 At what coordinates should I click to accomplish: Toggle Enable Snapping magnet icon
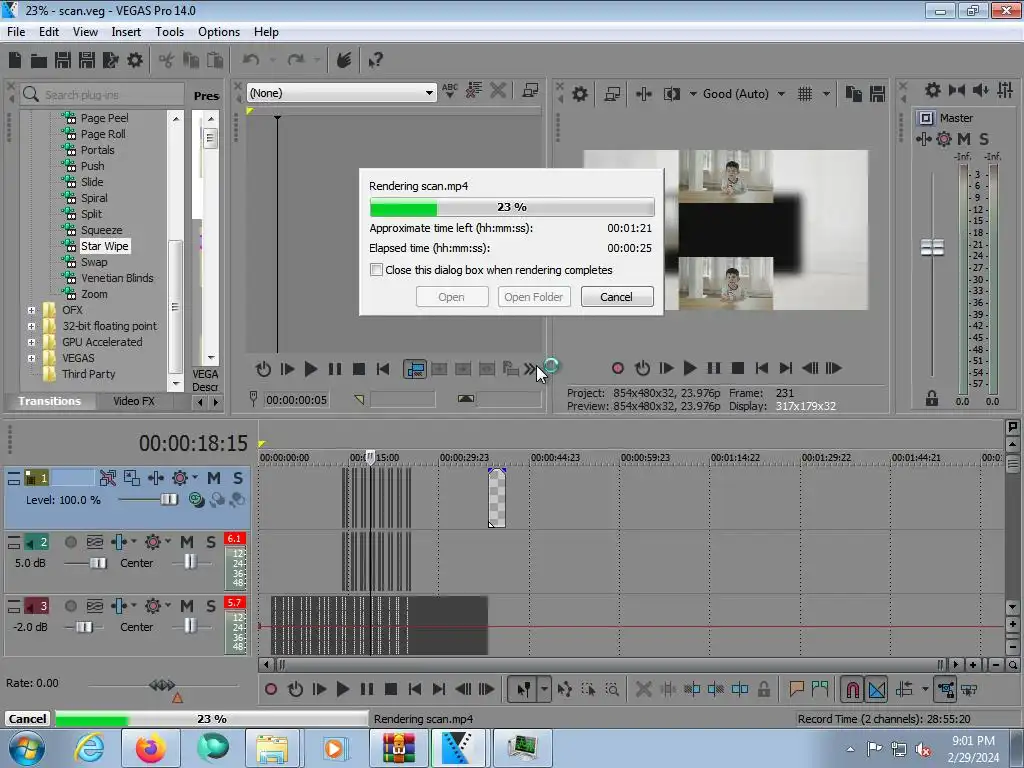point(852,689)
